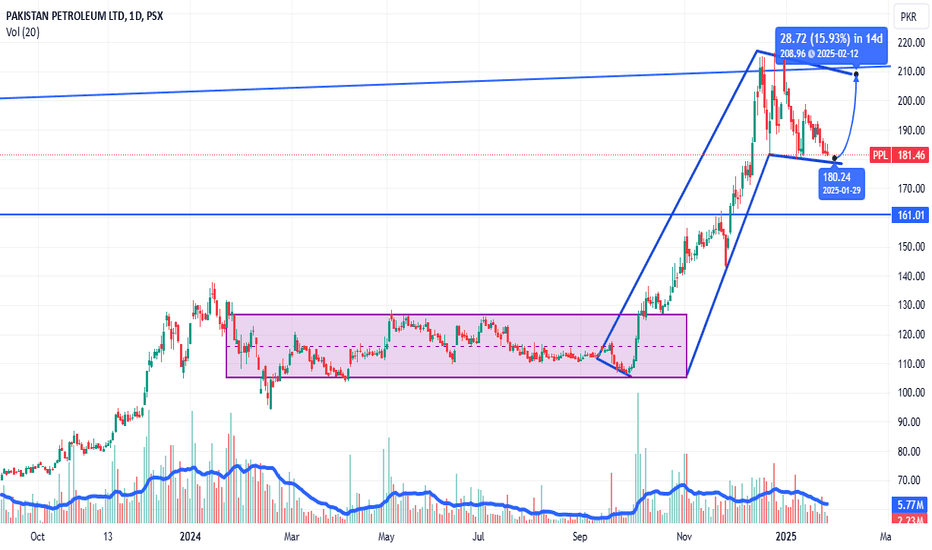The width and height of the screenshot is (932, 550).
Task: Click the 140.00 price axis label
Action: point(911,276)
